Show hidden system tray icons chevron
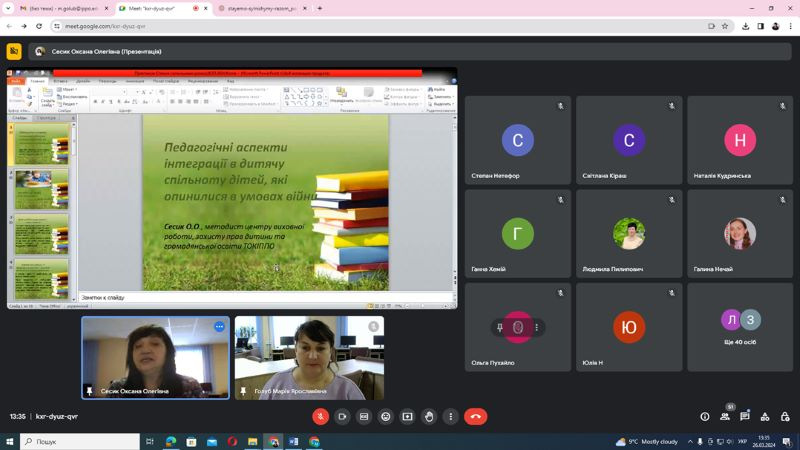This screenshot has width=800, height=450. point(690,442)
